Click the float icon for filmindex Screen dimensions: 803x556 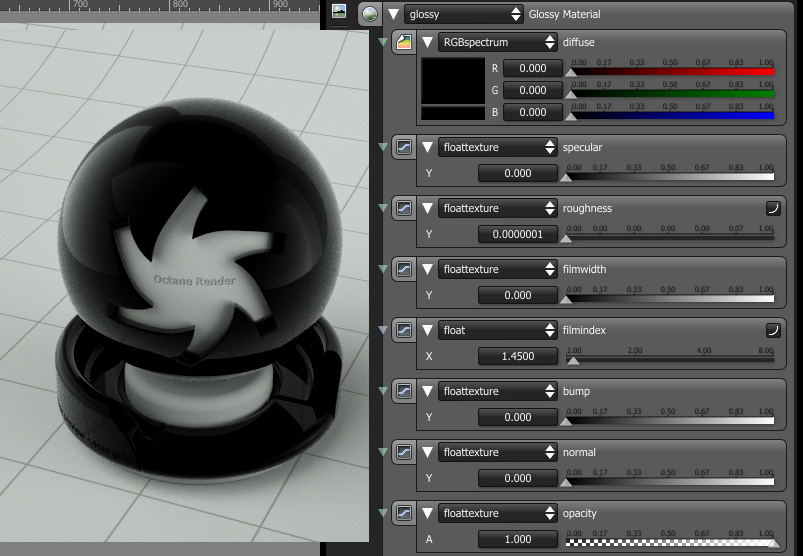[404, 330]
